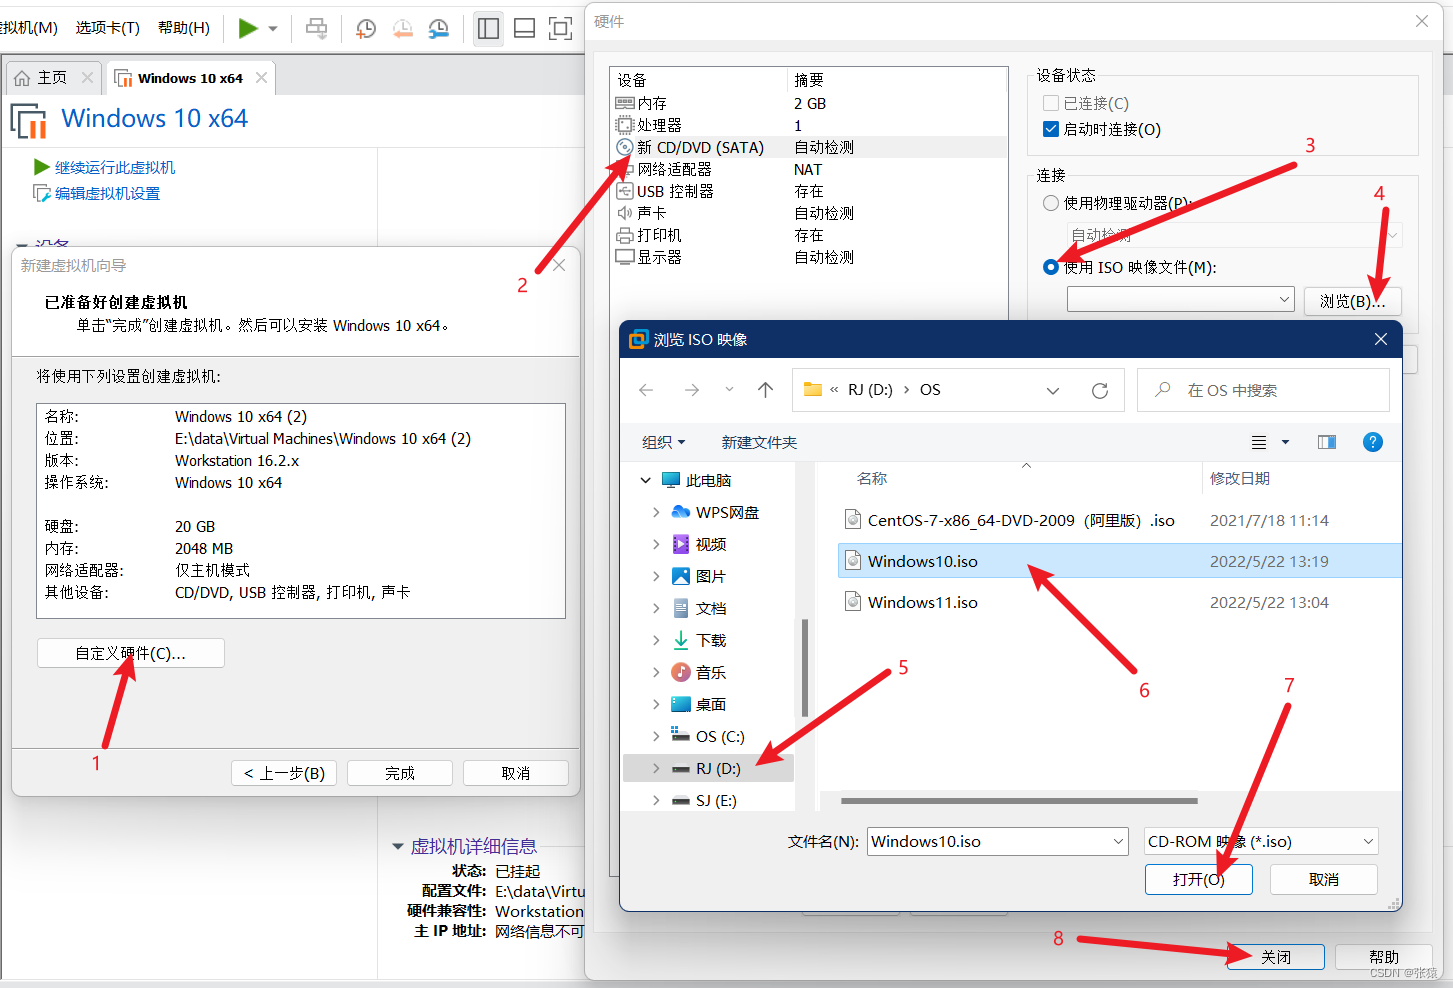Click 继续运行此虚拟机 link
The height and width of the screenshot is (988, 1453).
coord(114,167)
